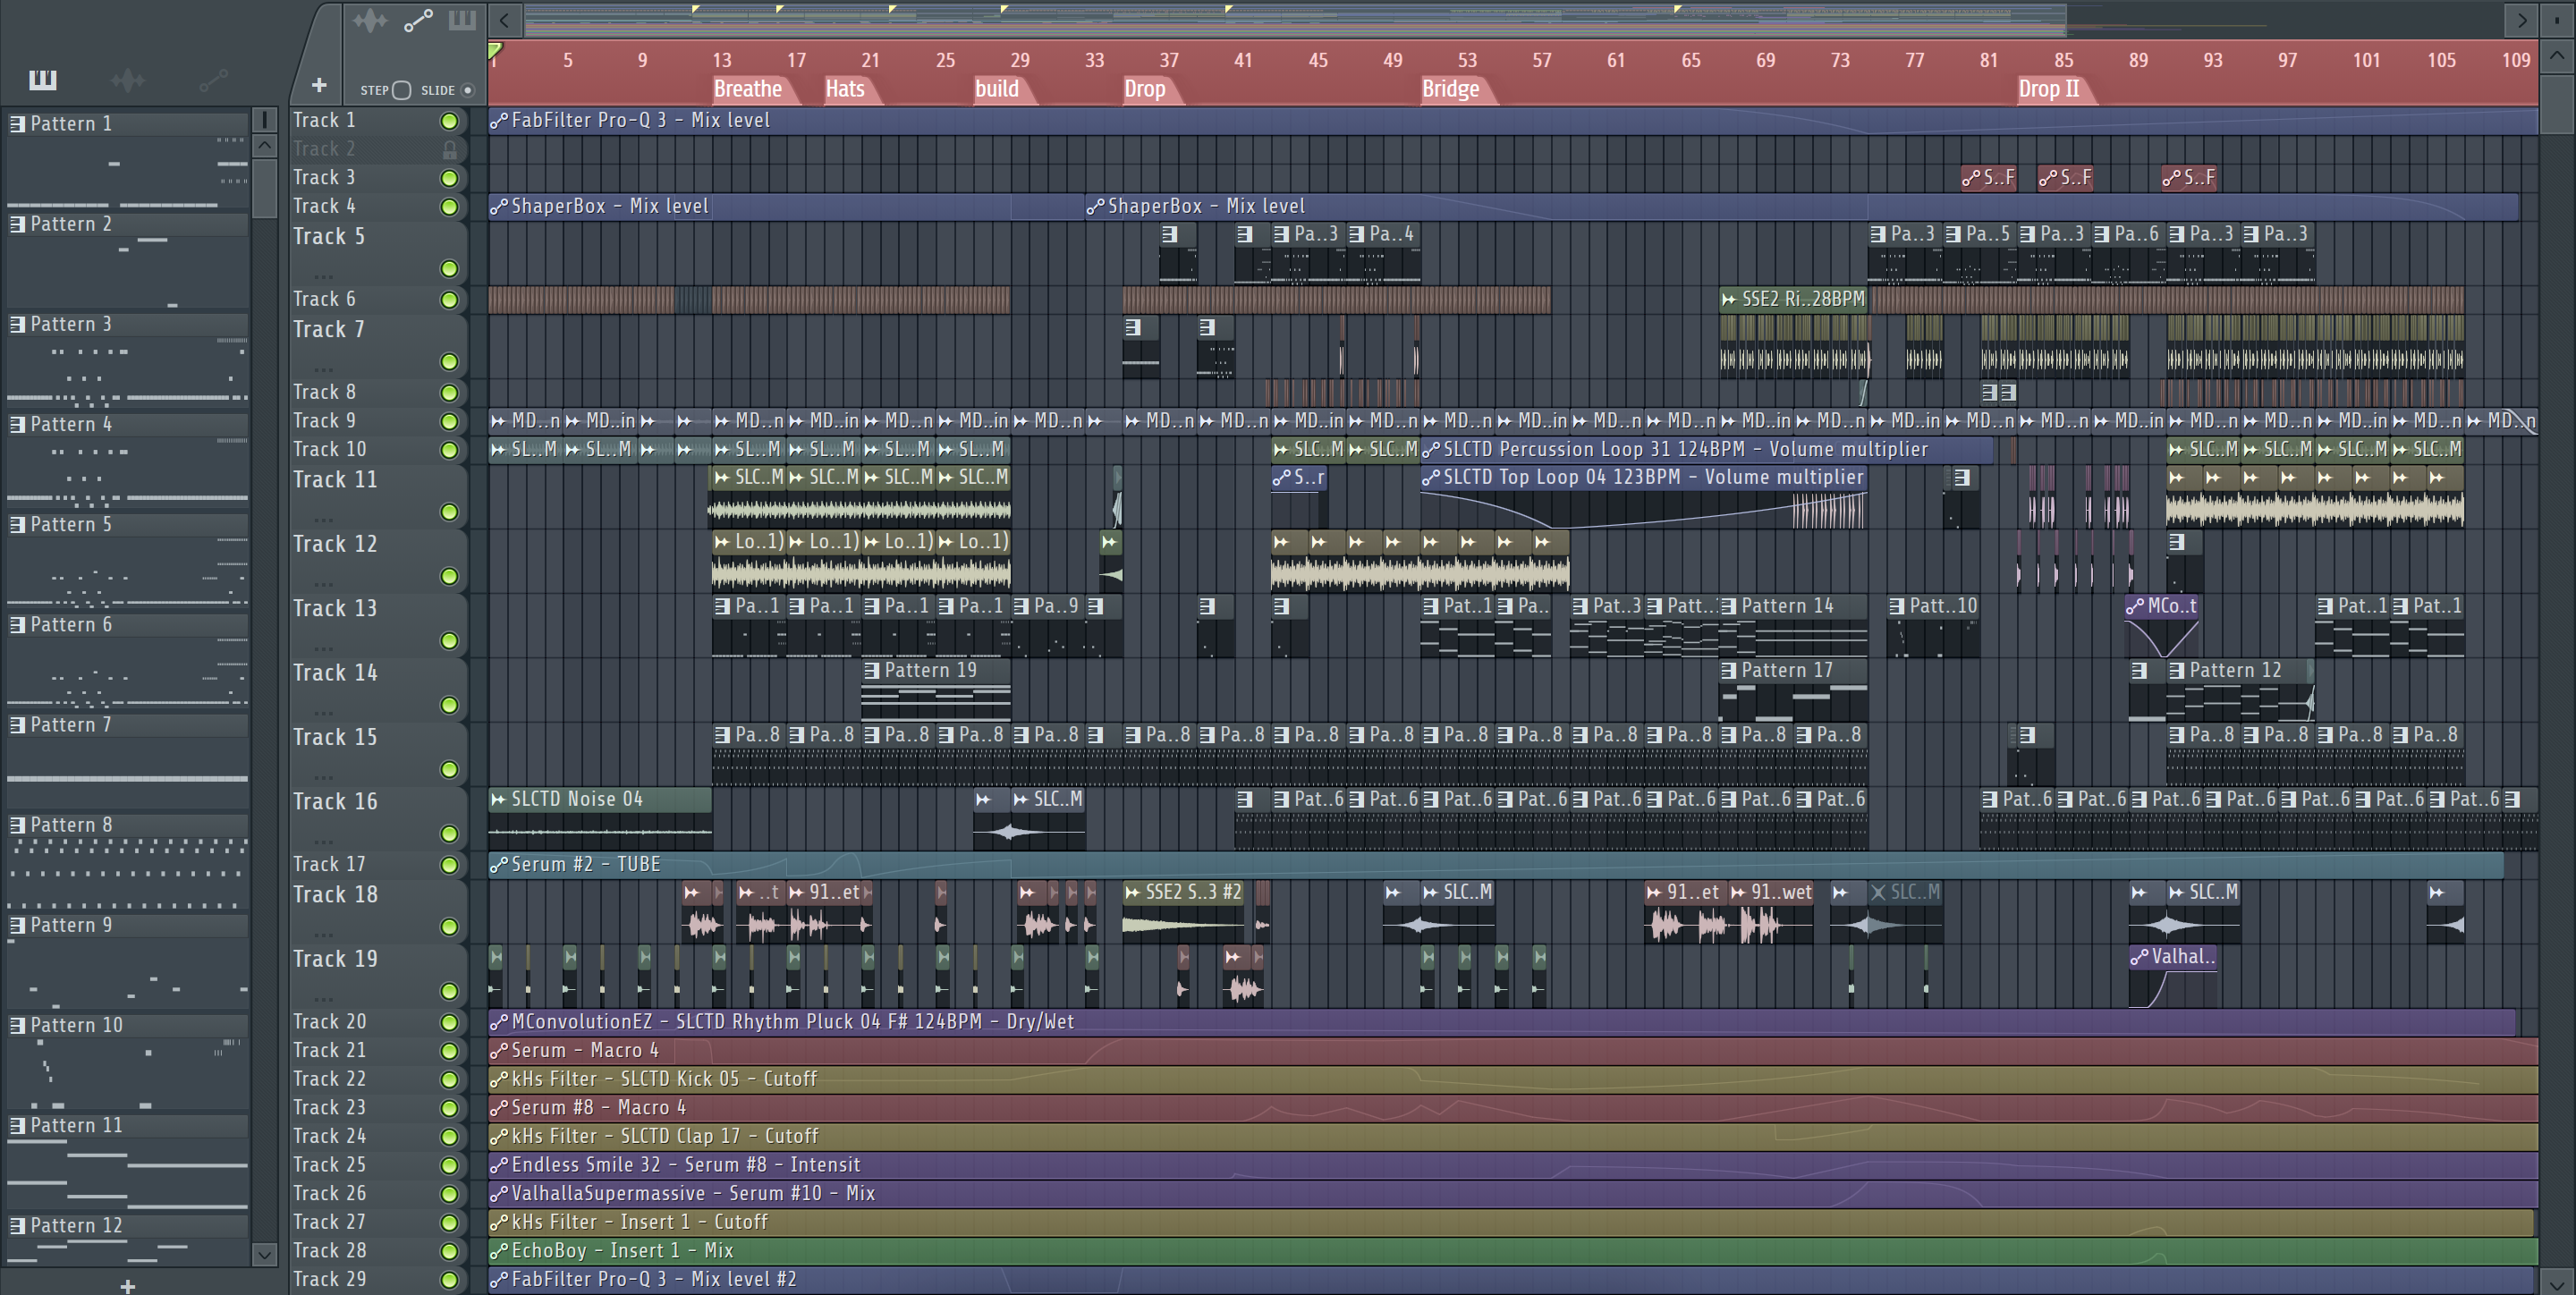2576x1295 pixels.
Task: Select Pattern 10 in the picker
Action: click(x=128, y=1025)
